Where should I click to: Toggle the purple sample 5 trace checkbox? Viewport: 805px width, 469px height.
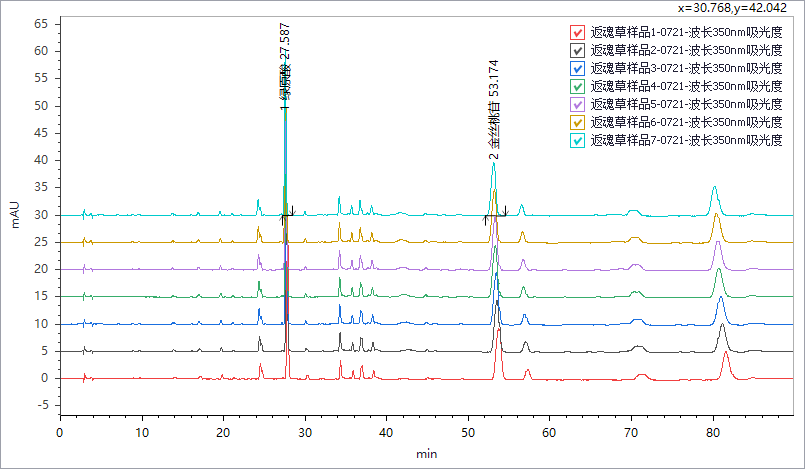(x=577, y=104)
